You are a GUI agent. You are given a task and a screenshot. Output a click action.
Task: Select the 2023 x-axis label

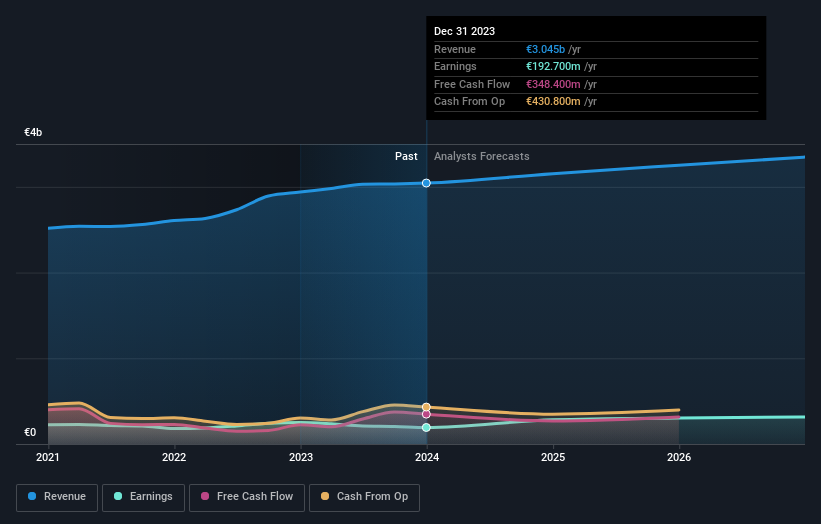(x=301, y=458)
